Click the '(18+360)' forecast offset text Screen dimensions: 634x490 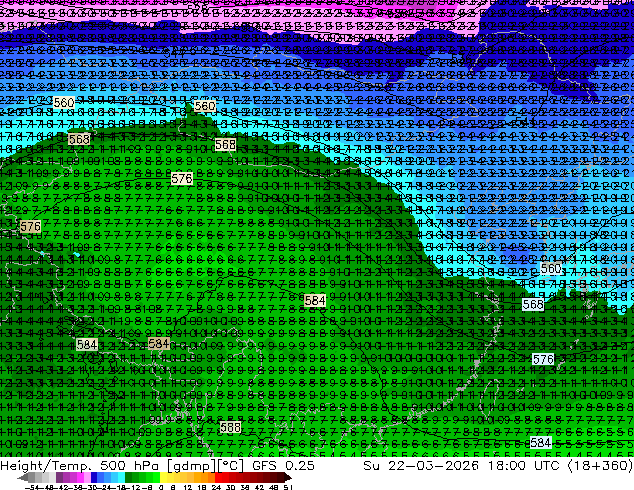[x=600, y=466]
